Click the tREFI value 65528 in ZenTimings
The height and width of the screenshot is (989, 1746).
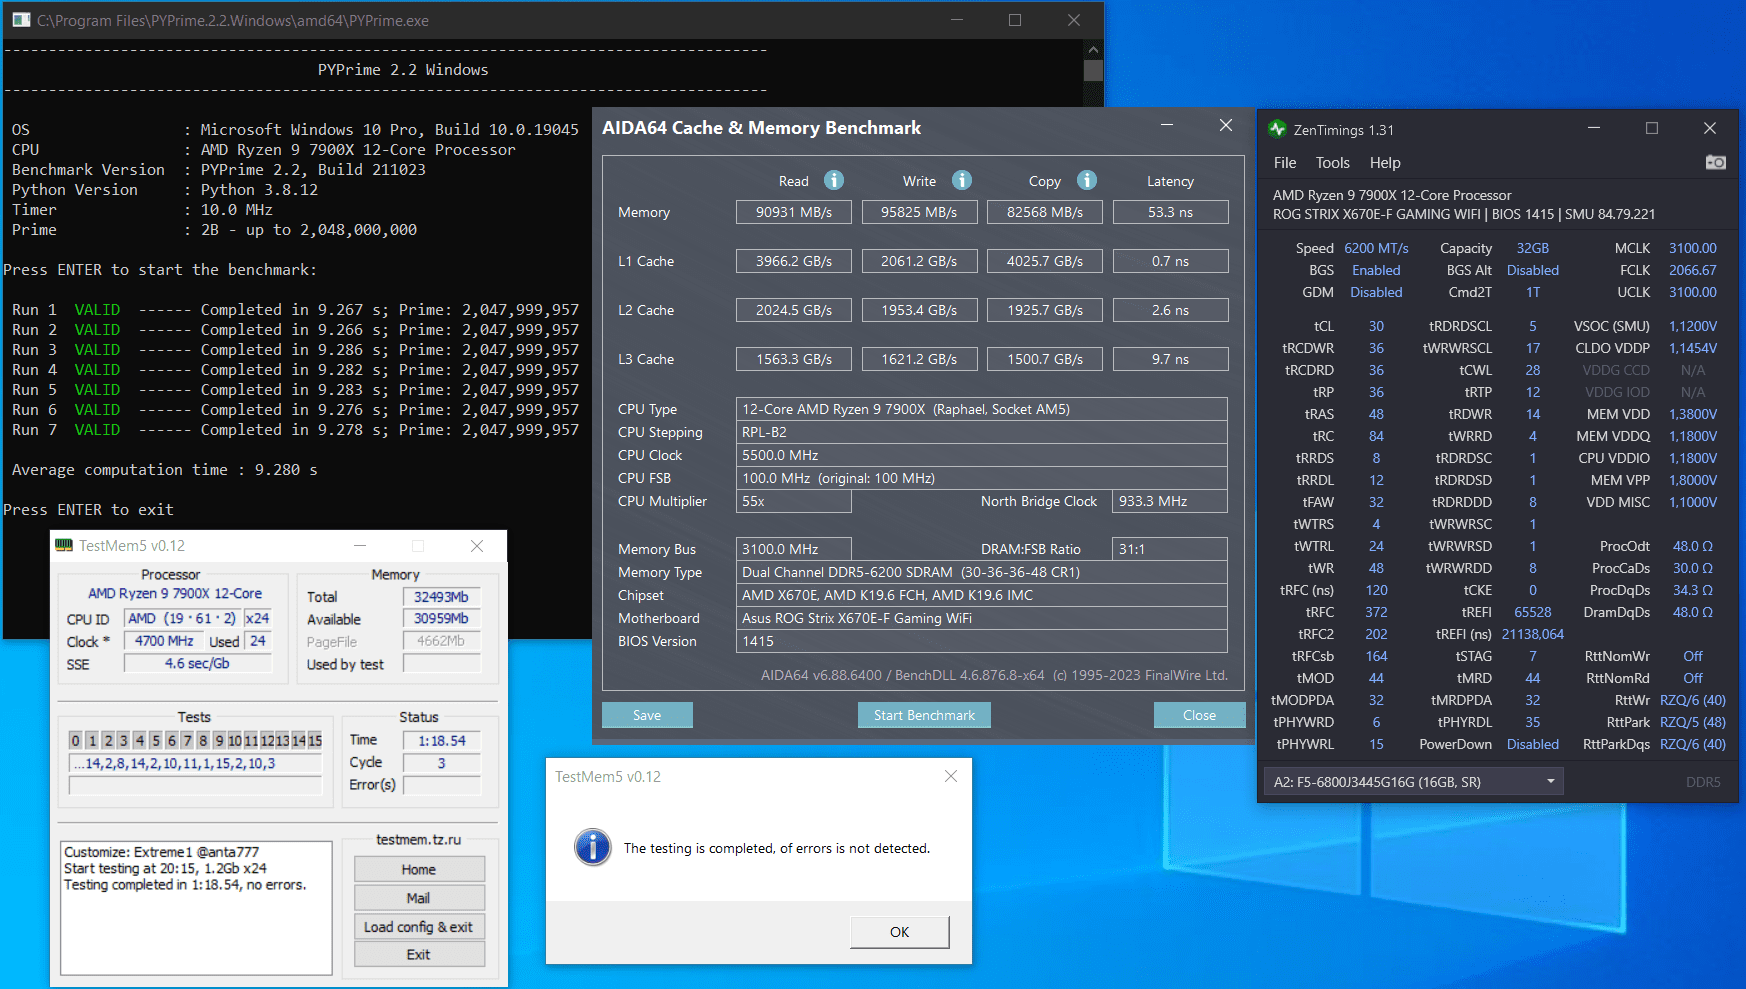click(x=1532, y=612)
